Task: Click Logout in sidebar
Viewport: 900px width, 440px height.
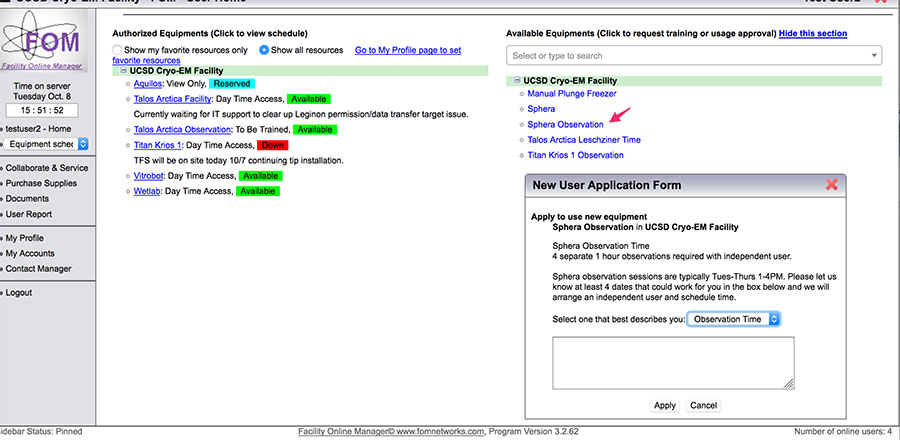Action: 18,293
